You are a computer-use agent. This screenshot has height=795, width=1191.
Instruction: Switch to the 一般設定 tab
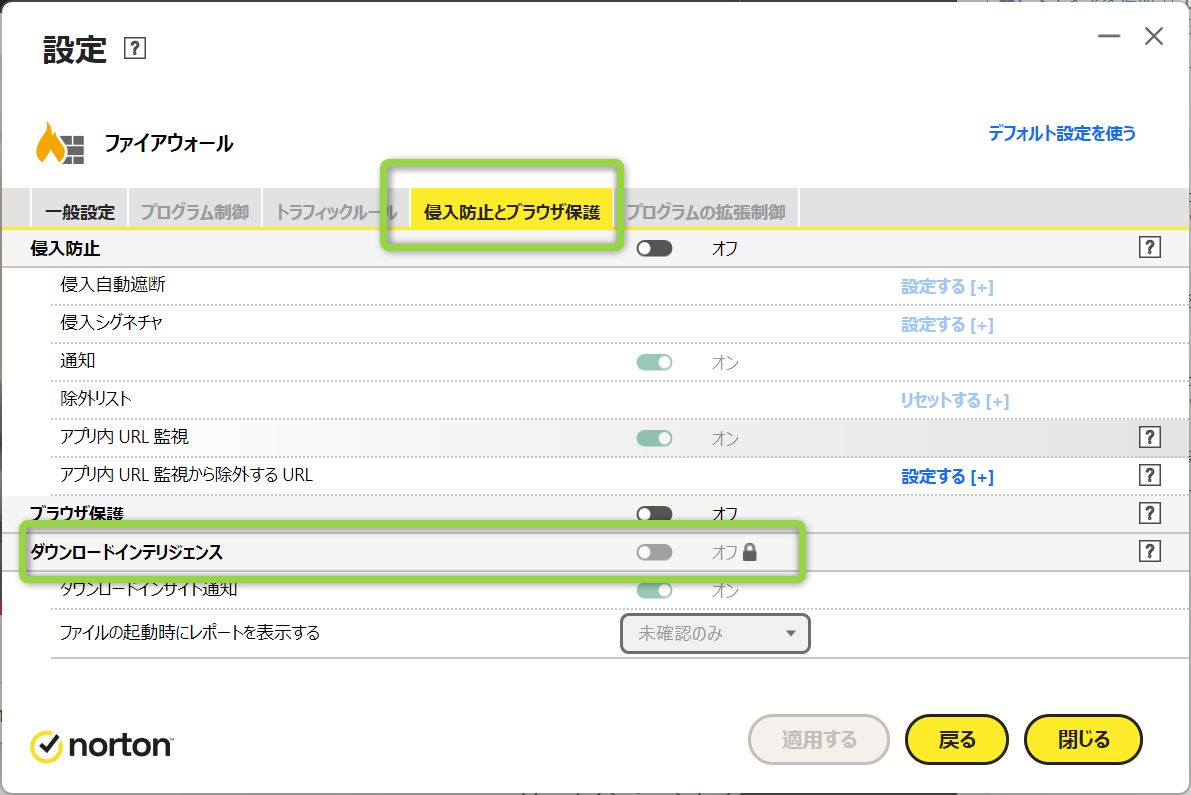pos(80,212)
